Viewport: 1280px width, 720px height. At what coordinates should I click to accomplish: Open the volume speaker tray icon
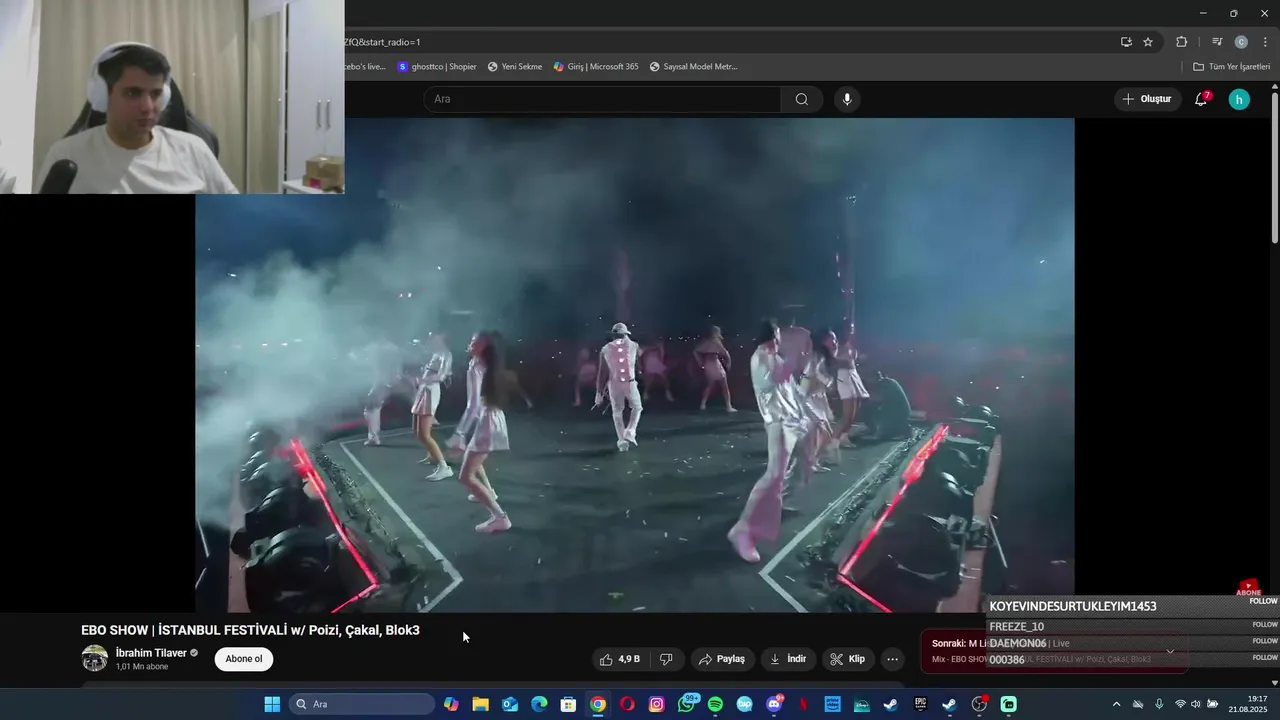(x=1195, y=704)
